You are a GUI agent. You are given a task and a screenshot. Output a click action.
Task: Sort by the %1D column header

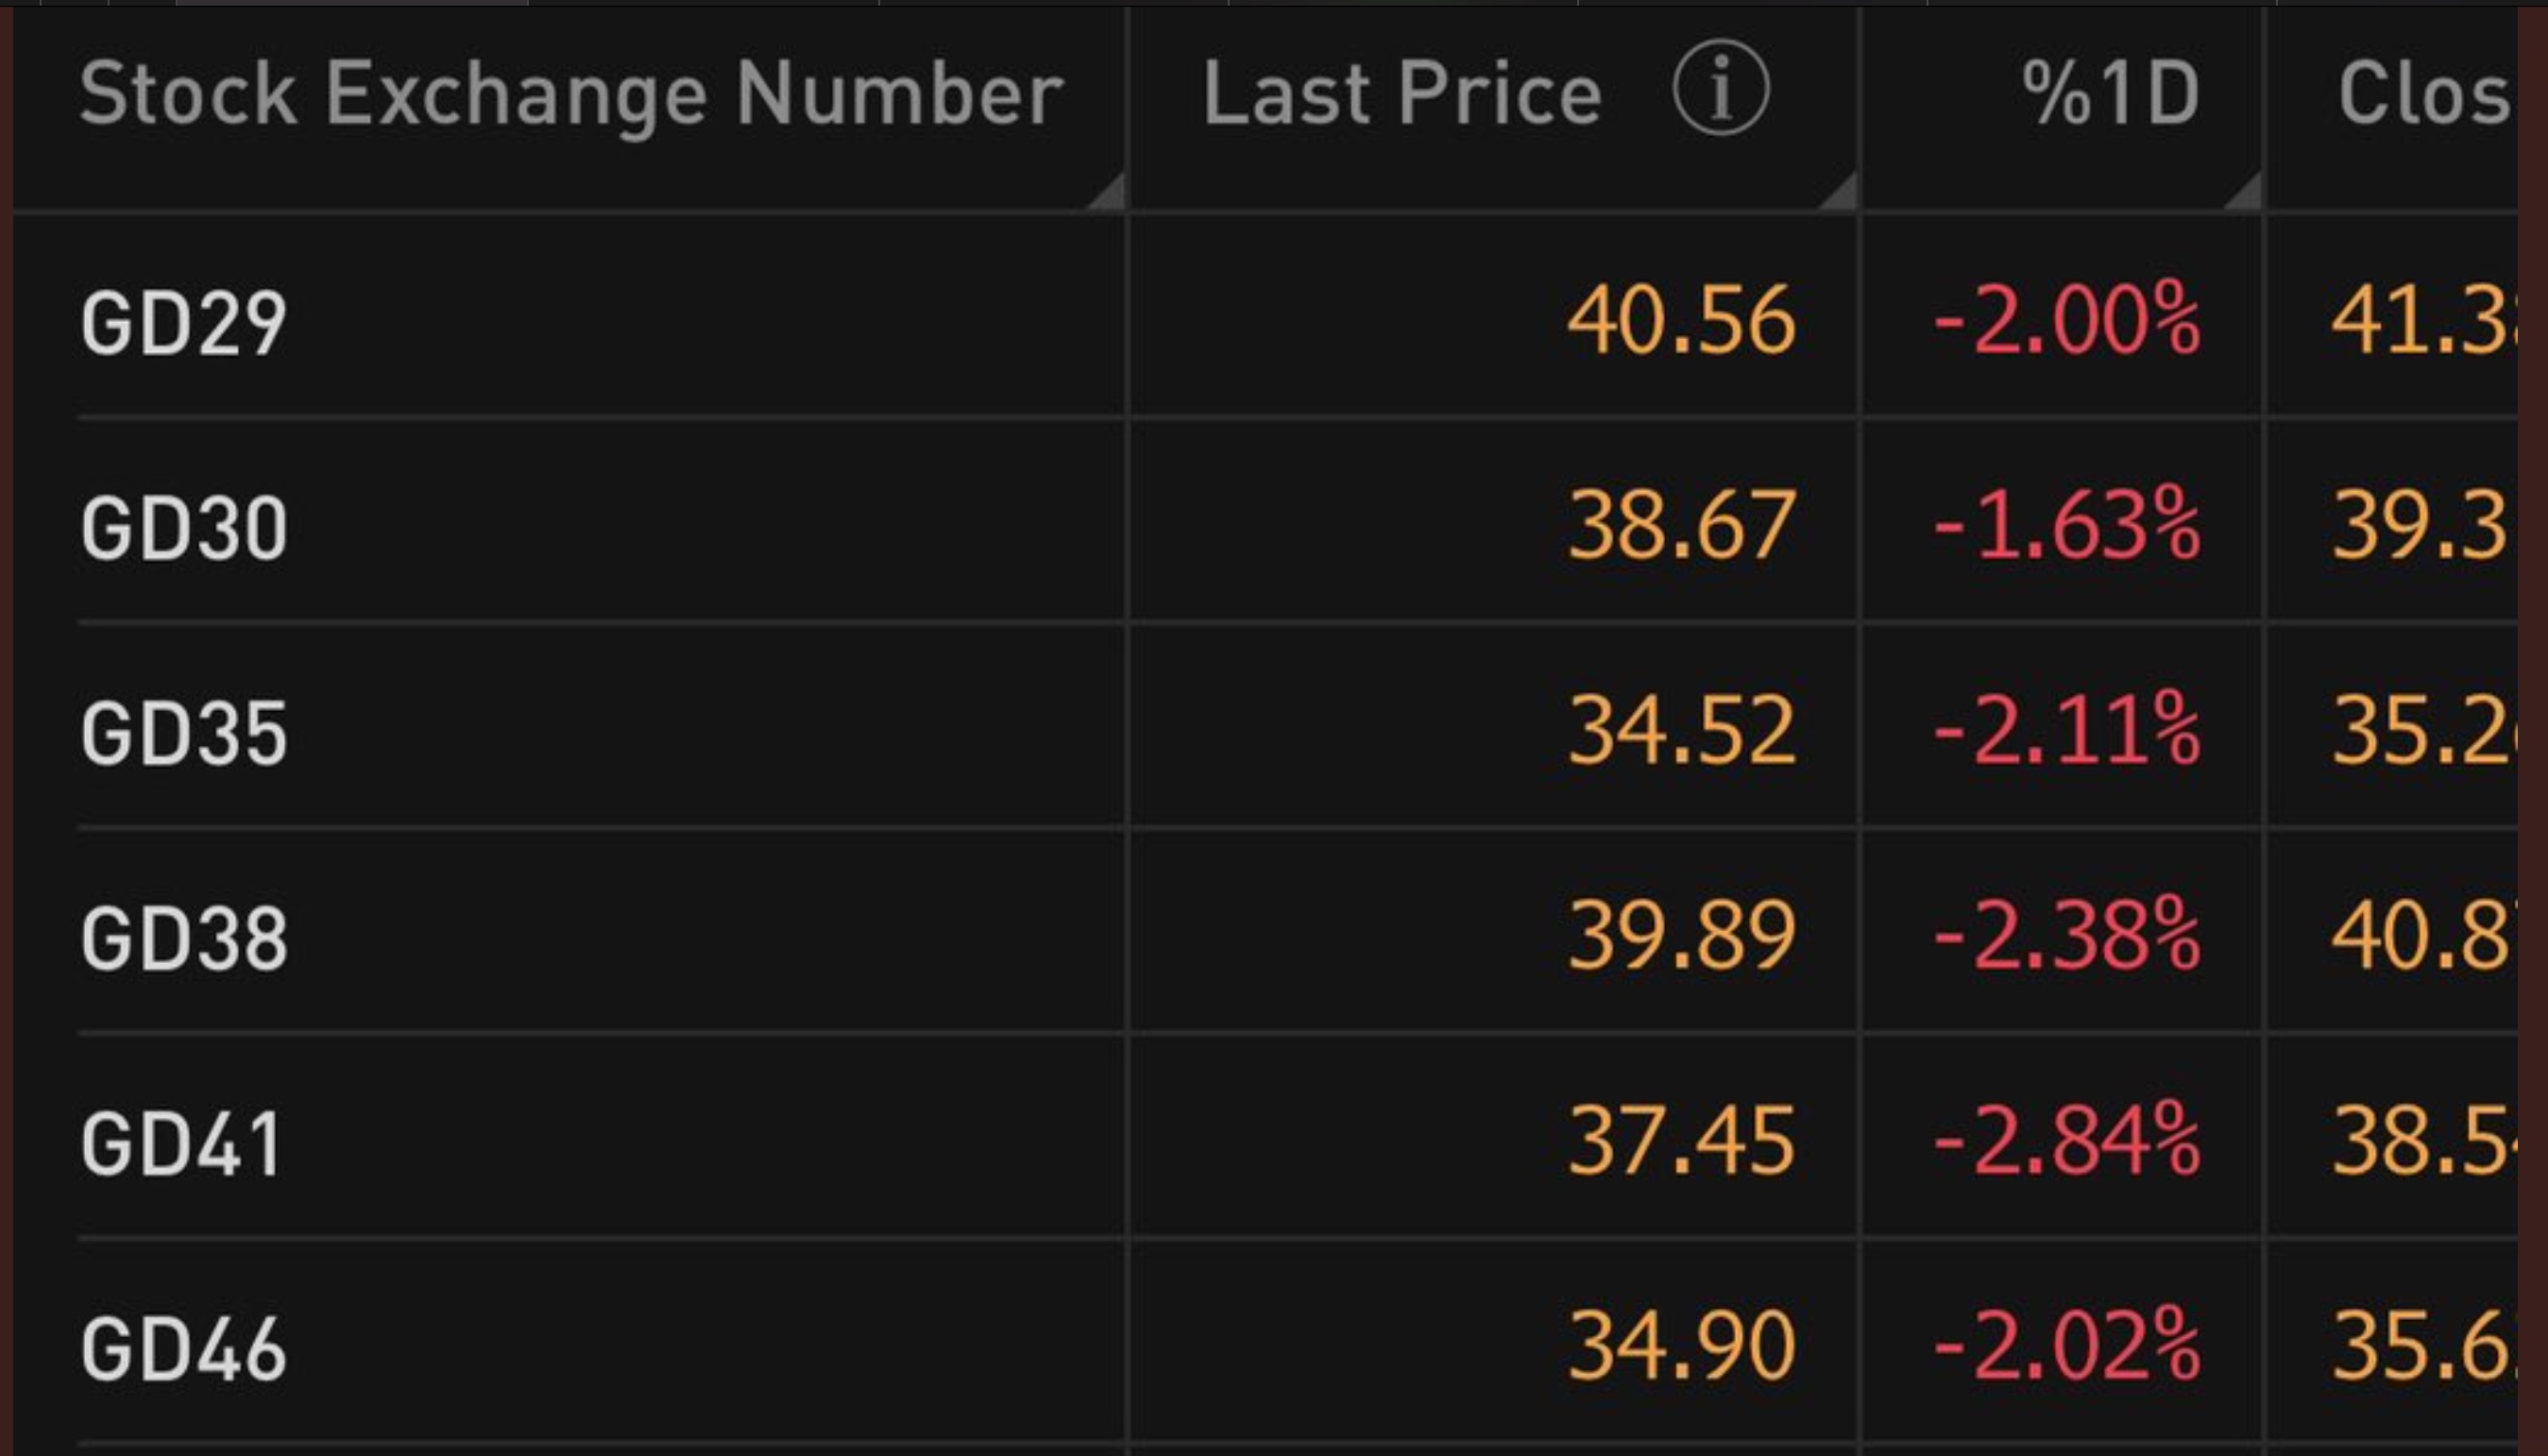pos(2111,93)
